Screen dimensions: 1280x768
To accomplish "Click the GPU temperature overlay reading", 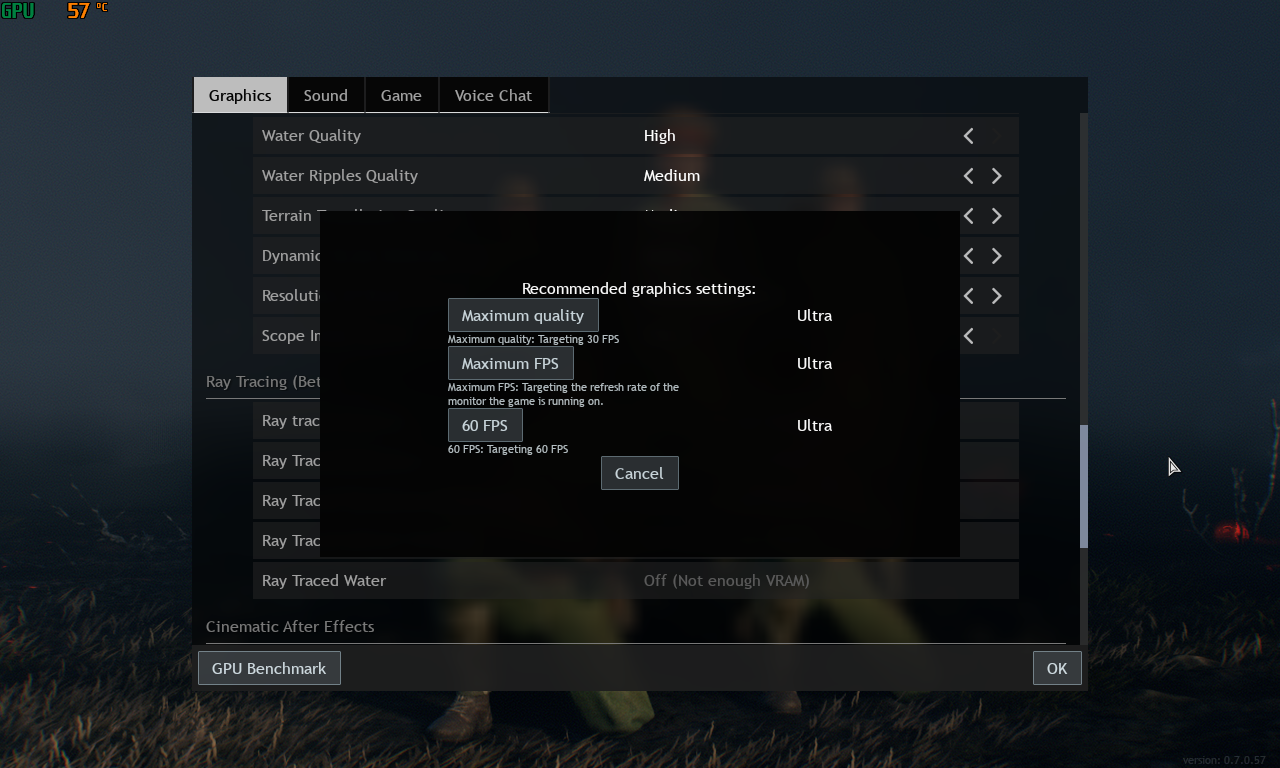I will pyautogui.click(x=87, y=11).
